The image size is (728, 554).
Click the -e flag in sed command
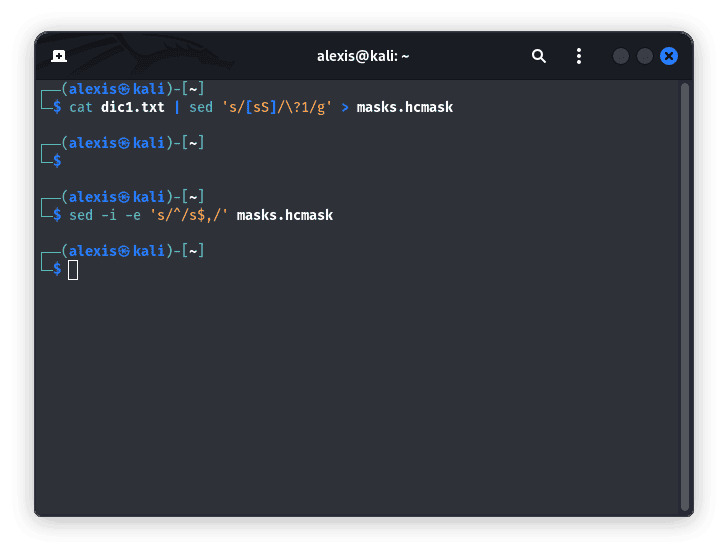tap(133, 215)
